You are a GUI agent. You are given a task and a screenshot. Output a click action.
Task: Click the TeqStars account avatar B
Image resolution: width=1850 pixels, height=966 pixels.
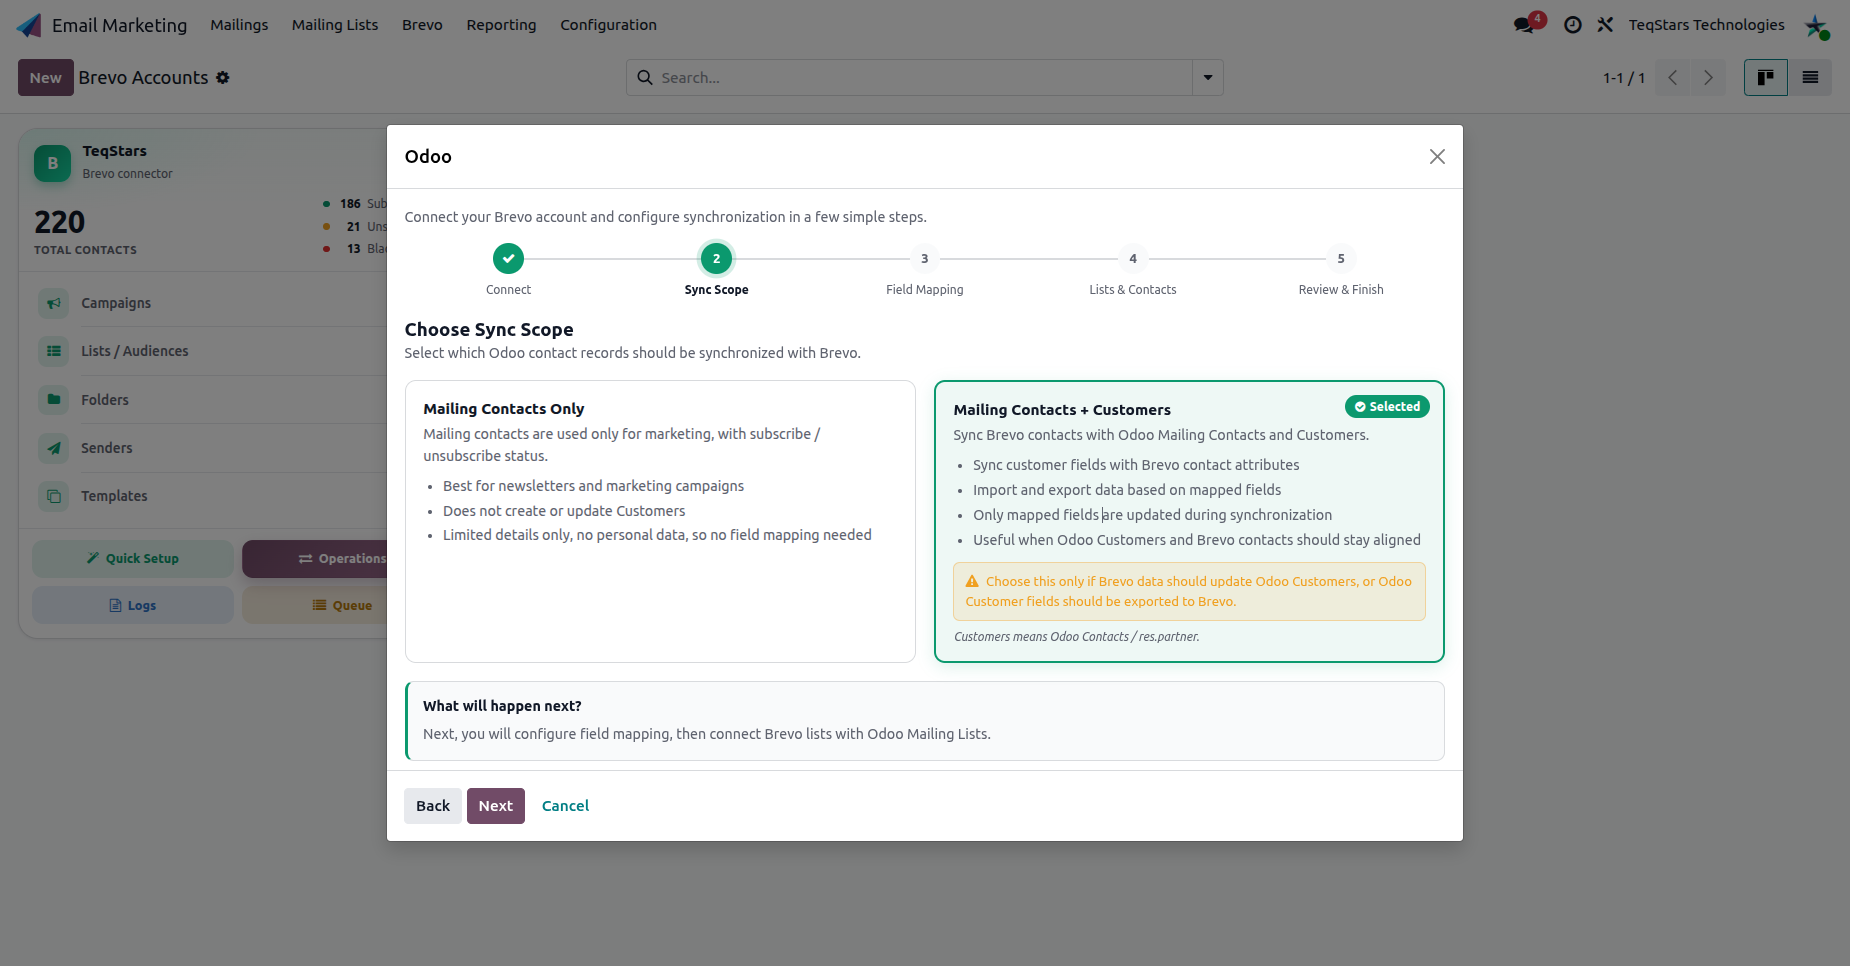click(x=53, y=163)
